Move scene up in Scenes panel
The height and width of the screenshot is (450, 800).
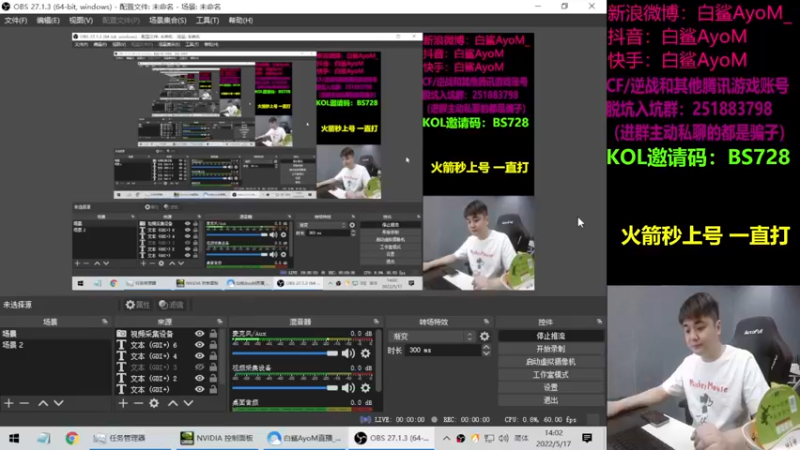pyautogui.click(x=43, y=403)
